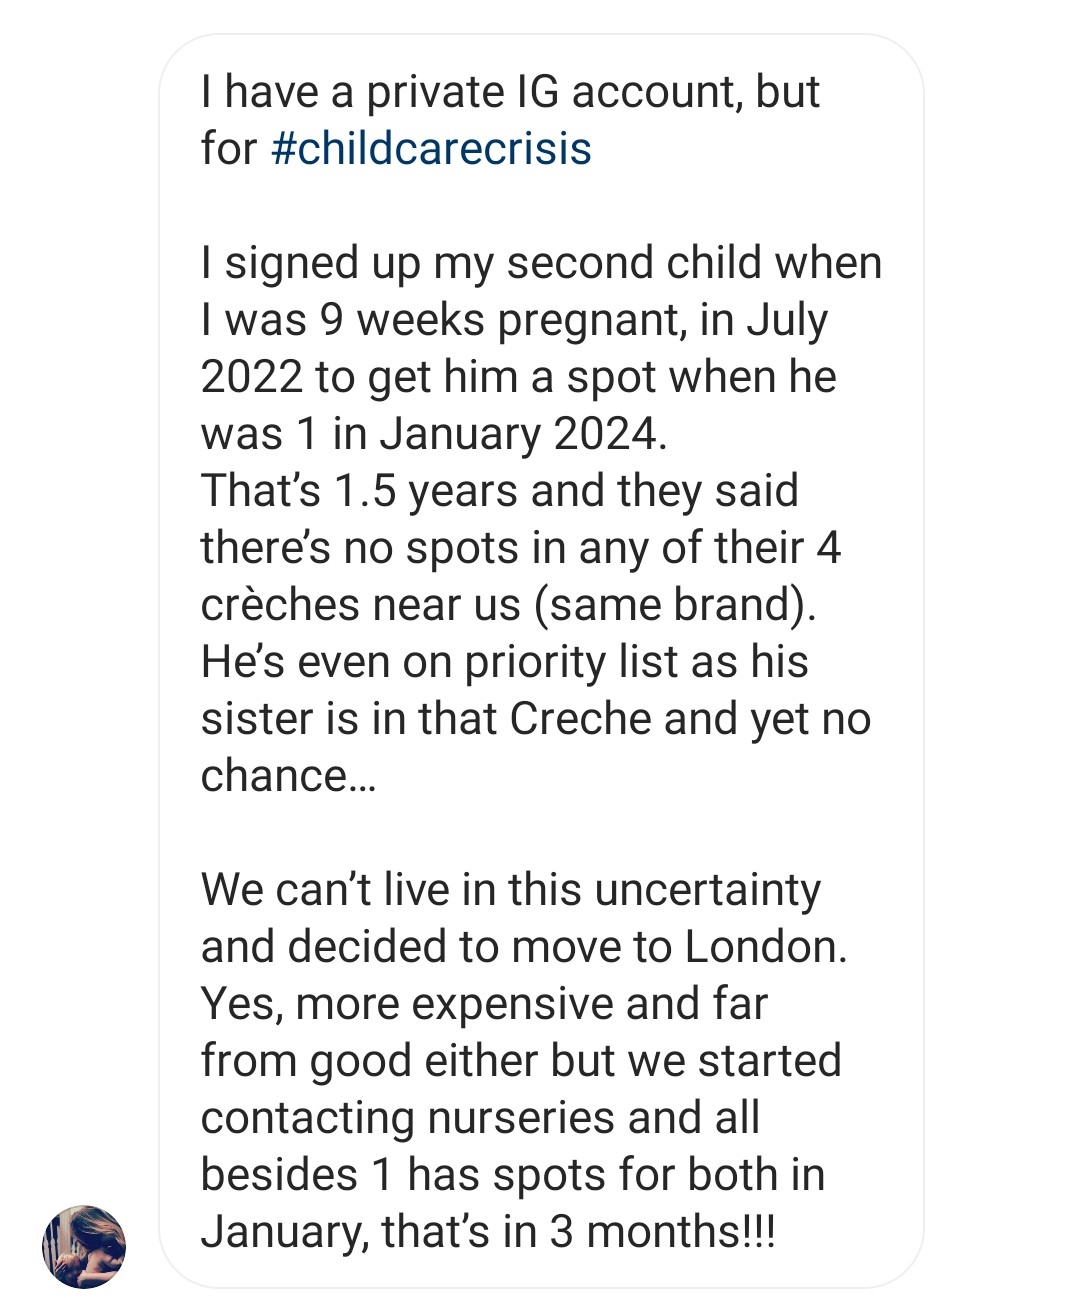The height and width of the screenshot is (1298, 1080).
Task: Click the word 'chance…' in the message
Action: (288, 776)
